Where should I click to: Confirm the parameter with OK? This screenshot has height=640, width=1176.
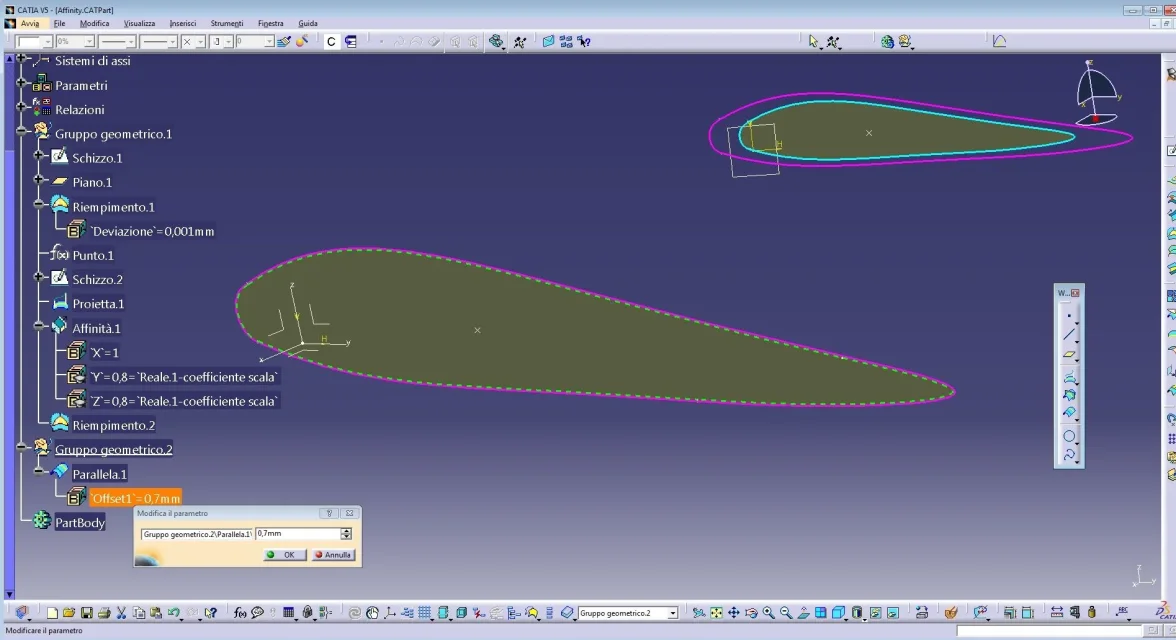pos(284,554)
